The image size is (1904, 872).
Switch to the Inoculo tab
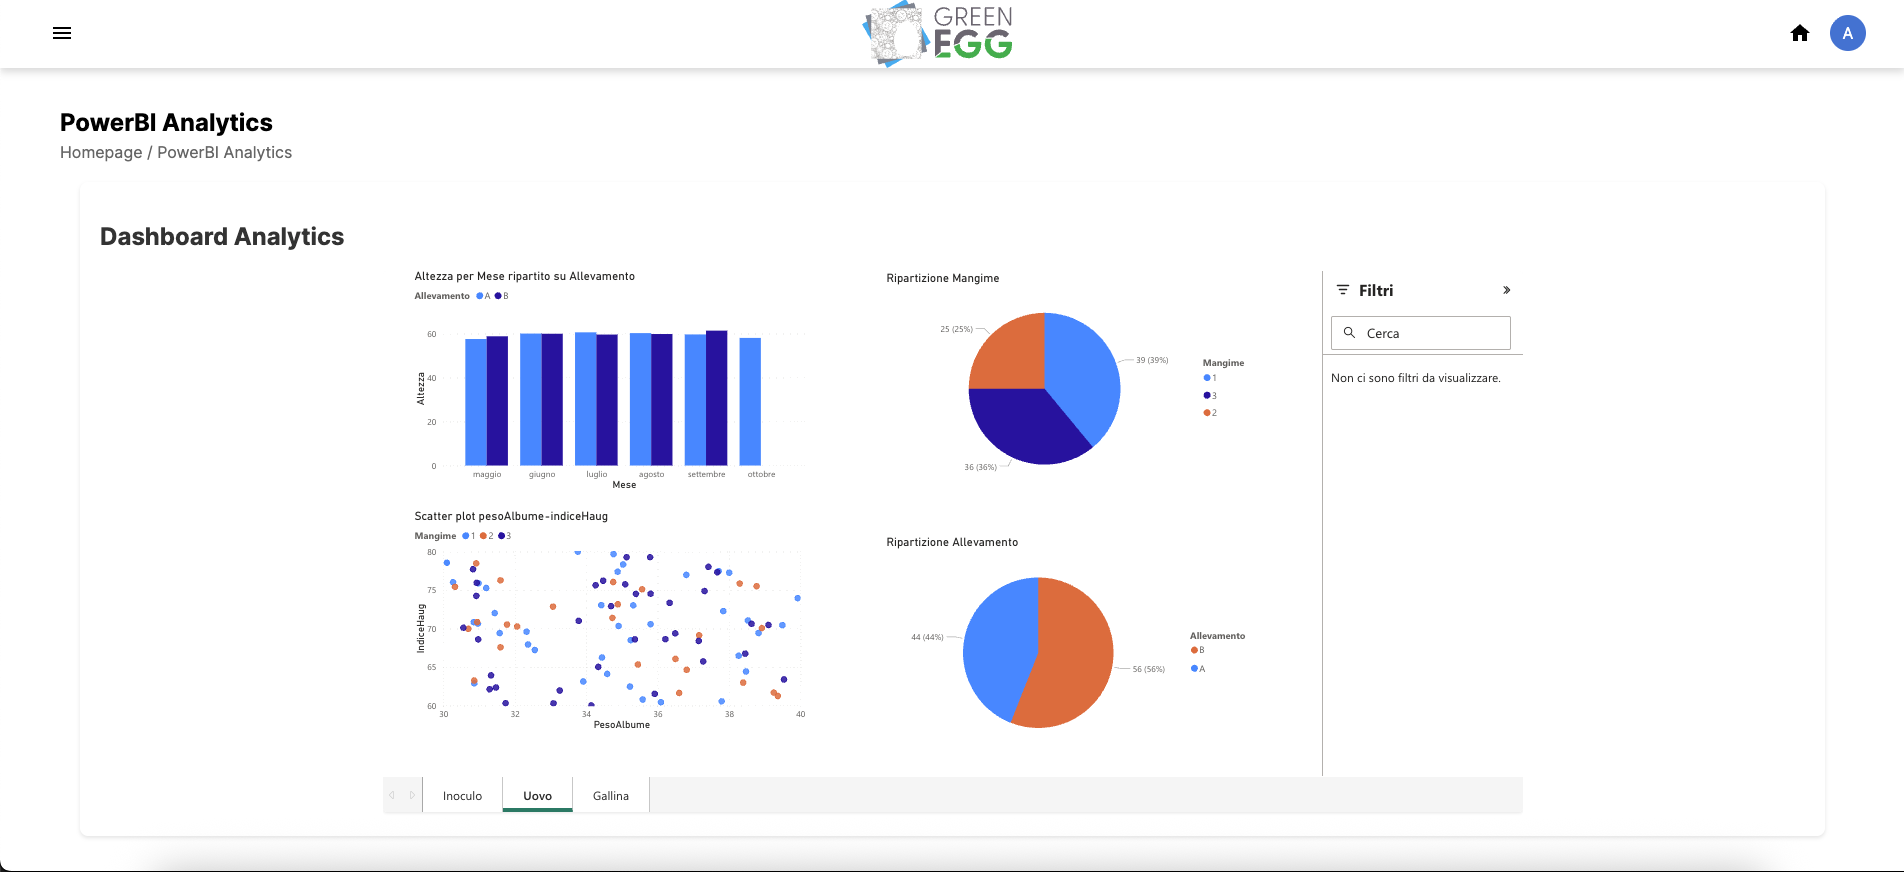point(462,796)
